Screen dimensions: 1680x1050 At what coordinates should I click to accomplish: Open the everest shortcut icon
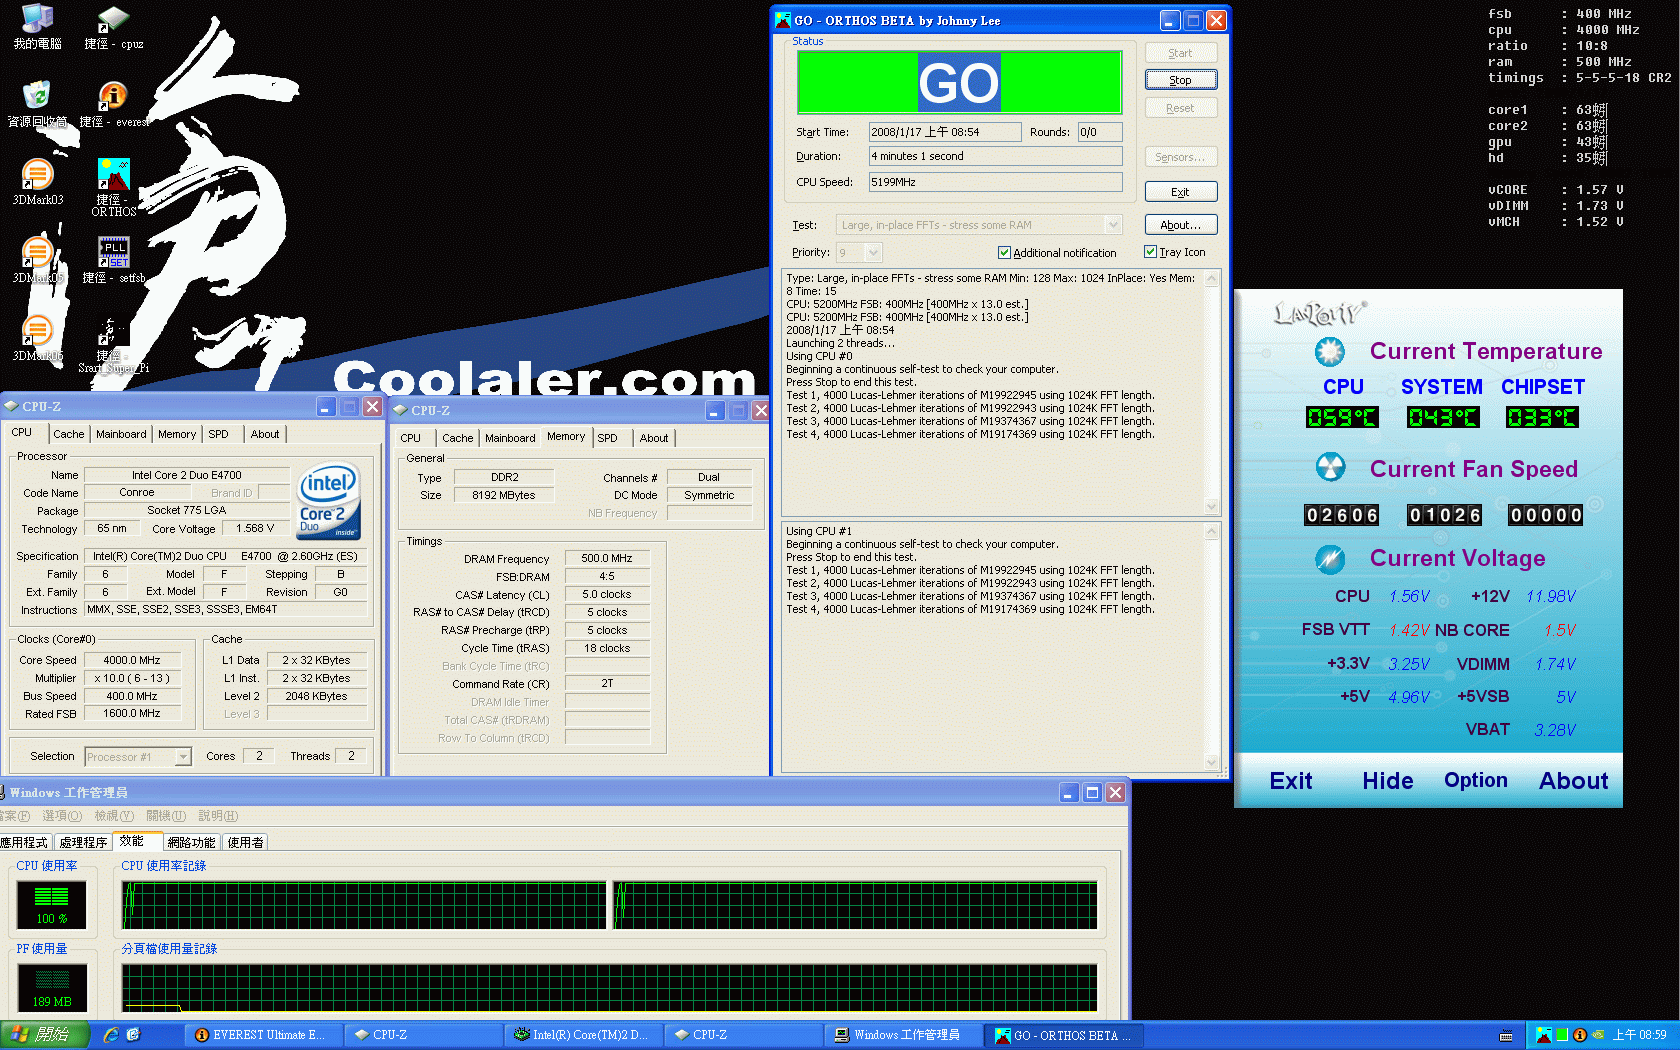(x=113, y=104)
